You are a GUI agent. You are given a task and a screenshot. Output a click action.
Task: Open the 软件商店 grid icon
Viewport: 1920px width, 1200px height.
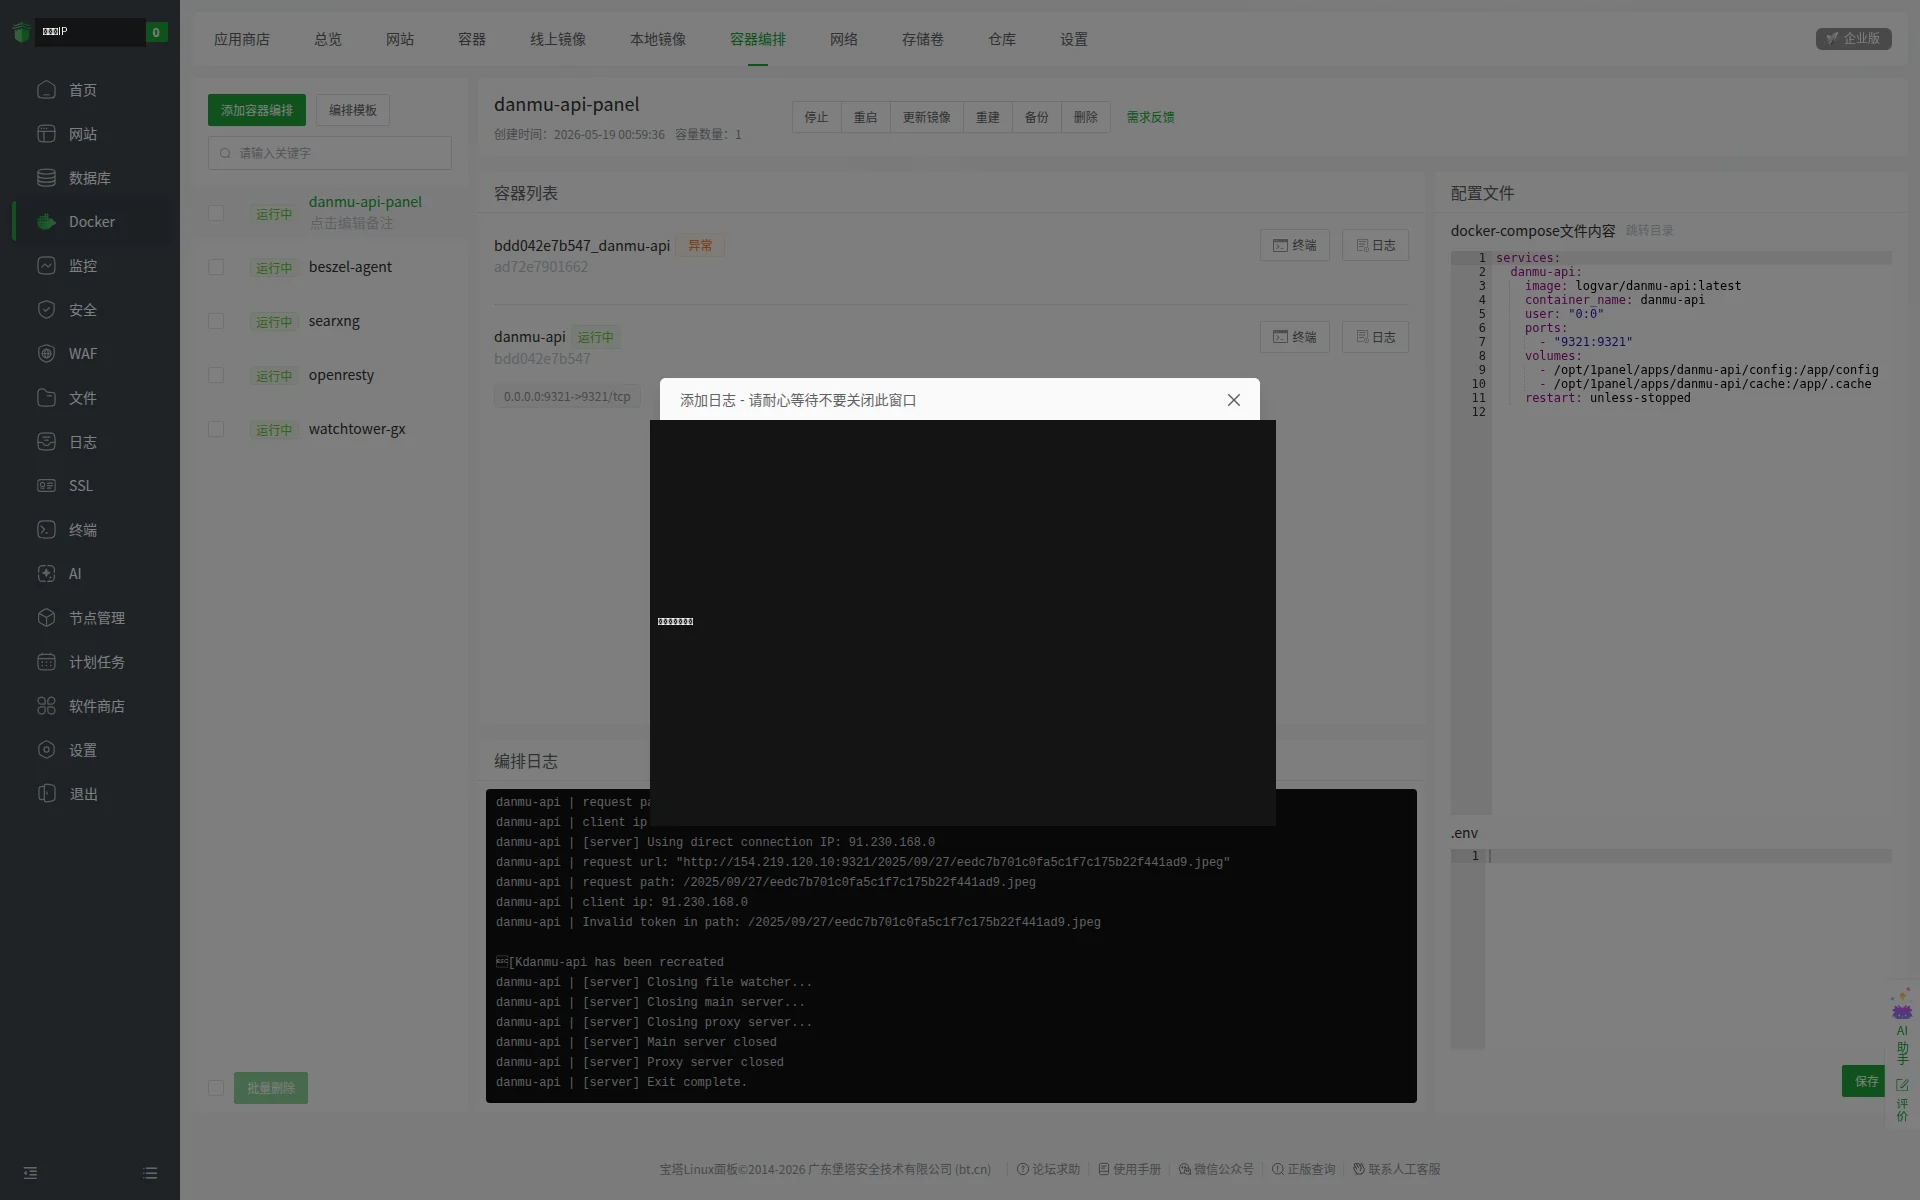[46, 706]
